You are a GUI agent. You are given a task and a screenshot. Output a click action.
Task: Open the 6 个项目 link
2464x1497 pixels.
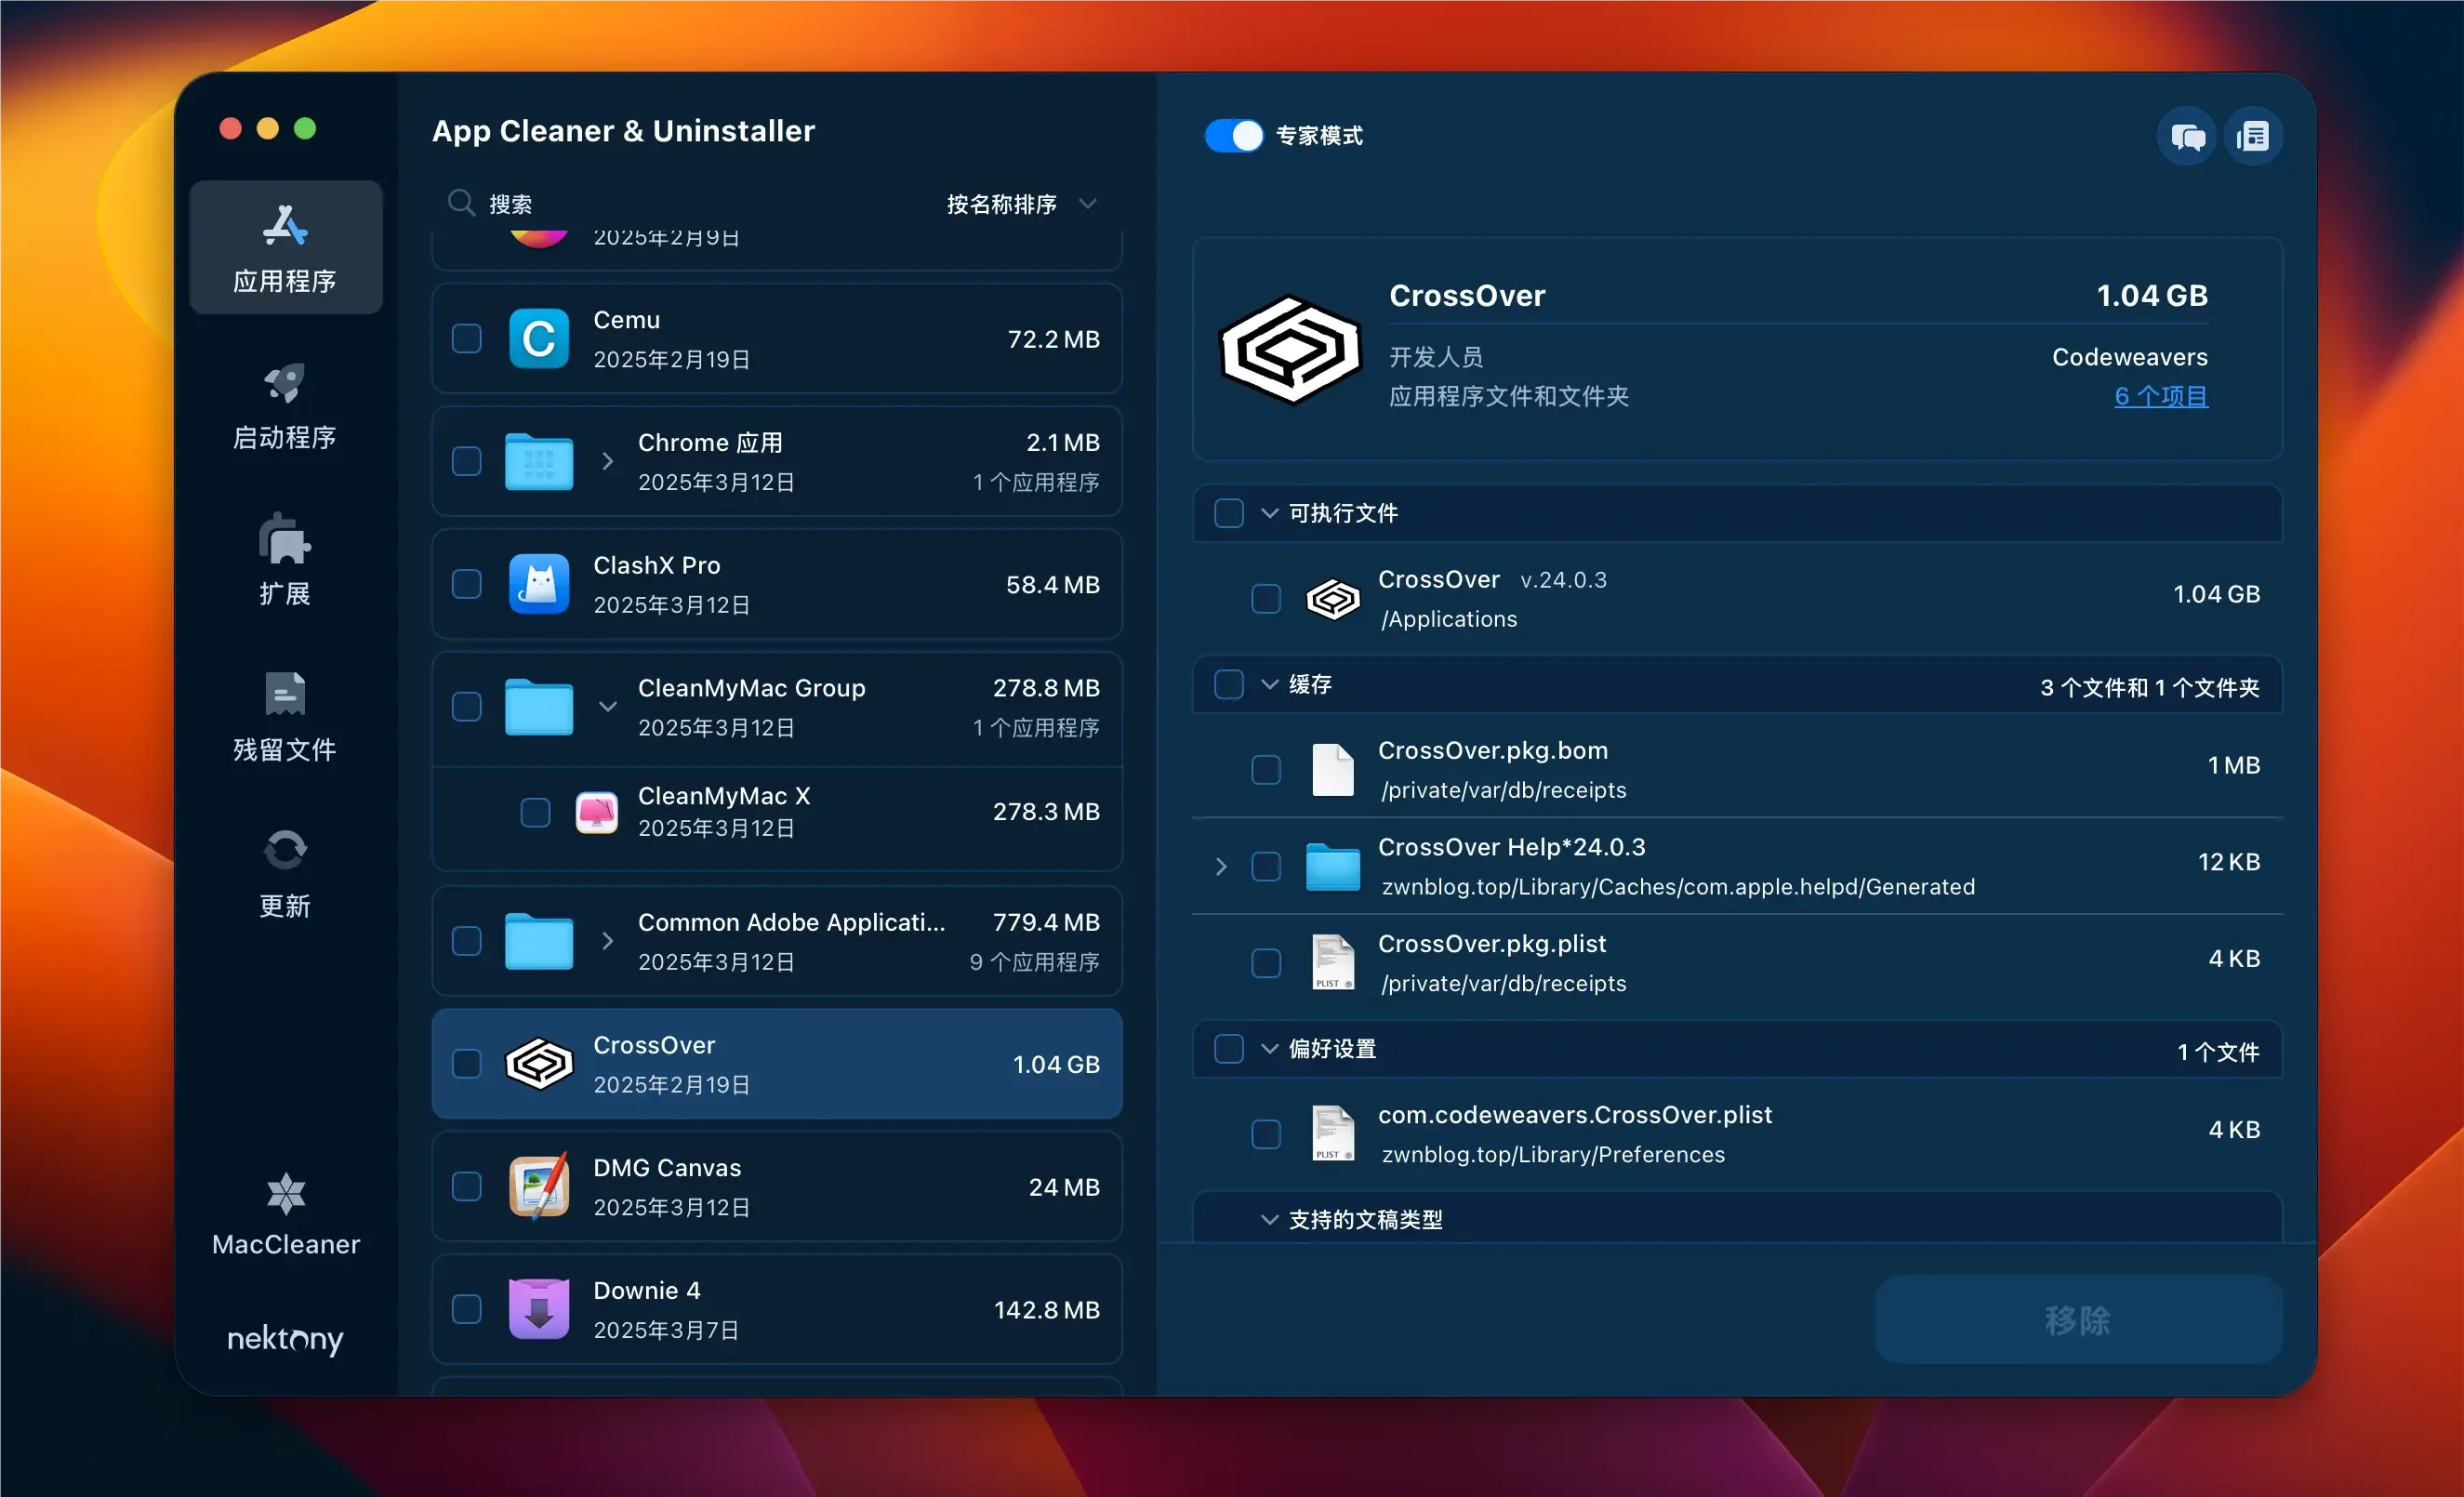point(2160,397)
